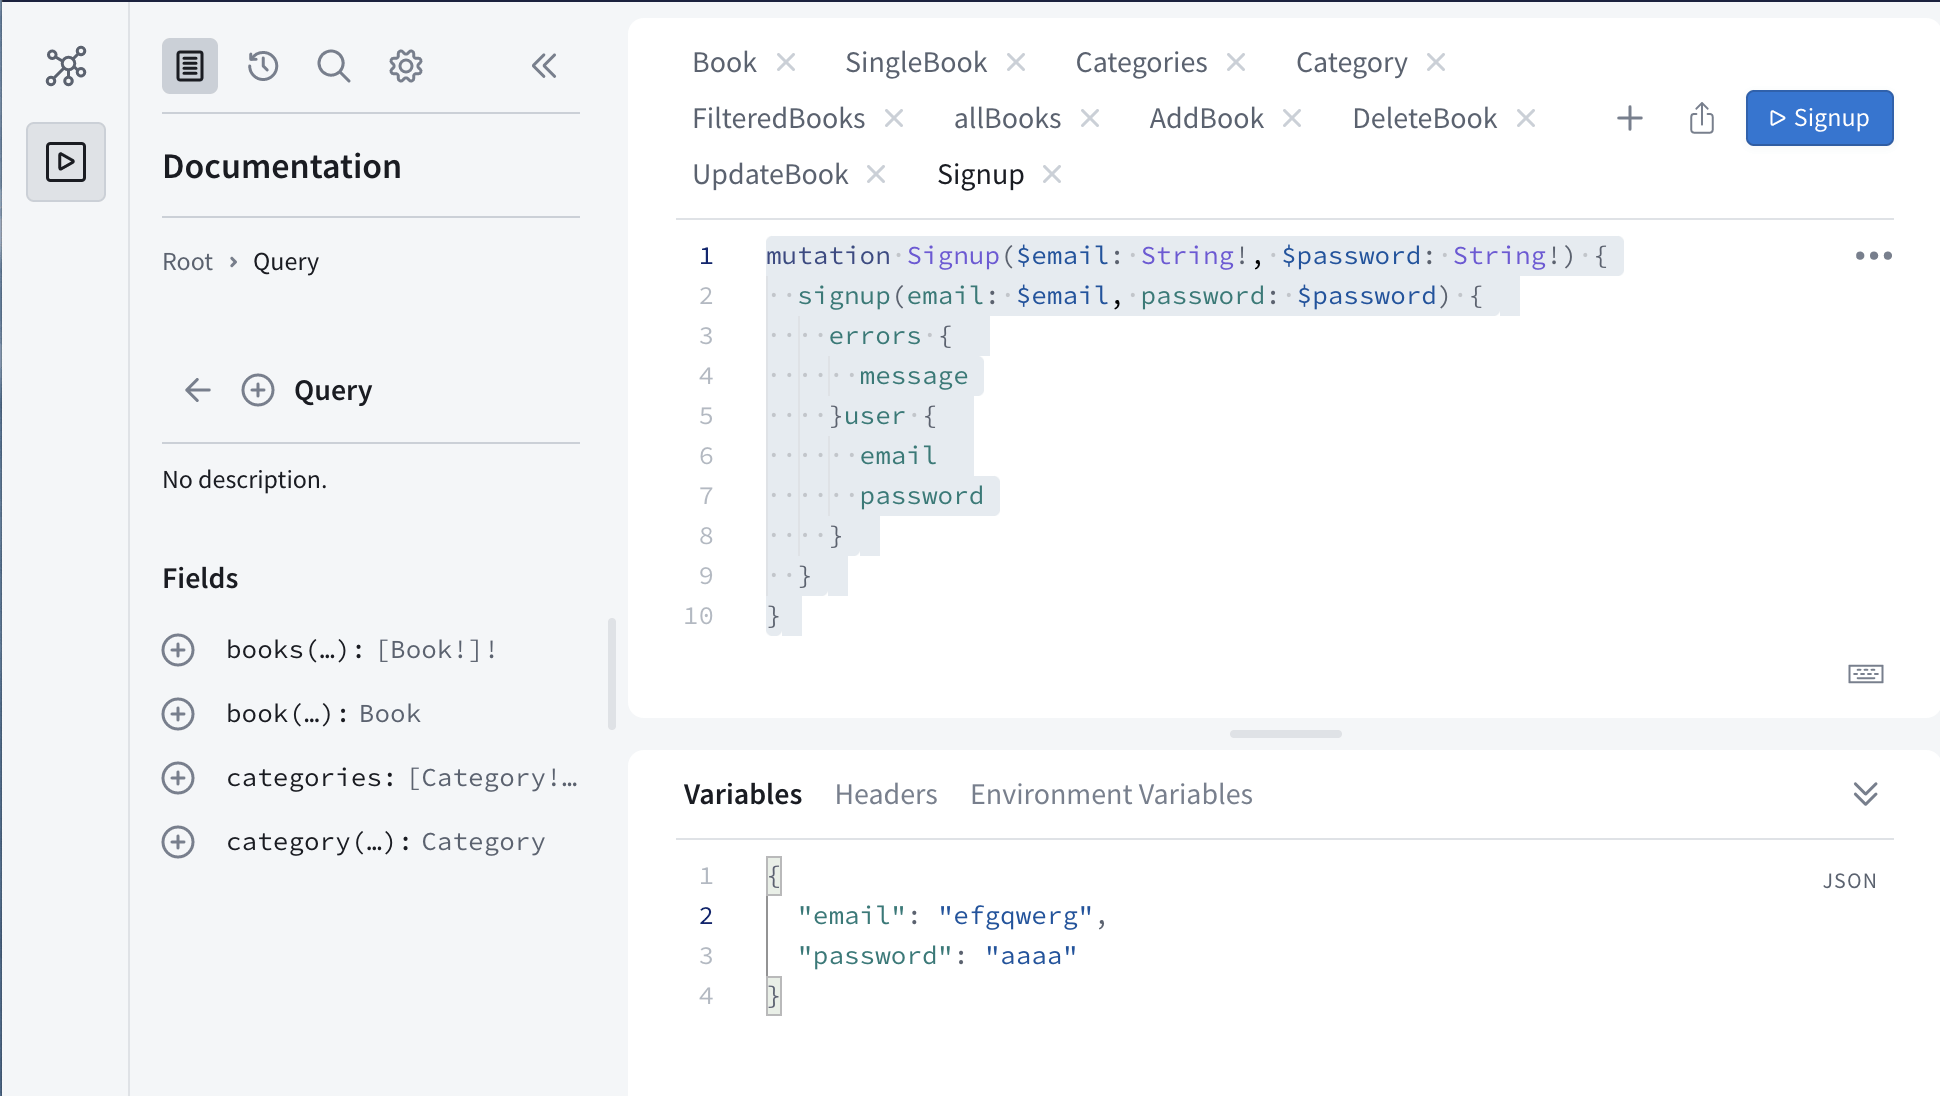
Task: Open the three-dot operation options menu
Action: coord(1874,256)
